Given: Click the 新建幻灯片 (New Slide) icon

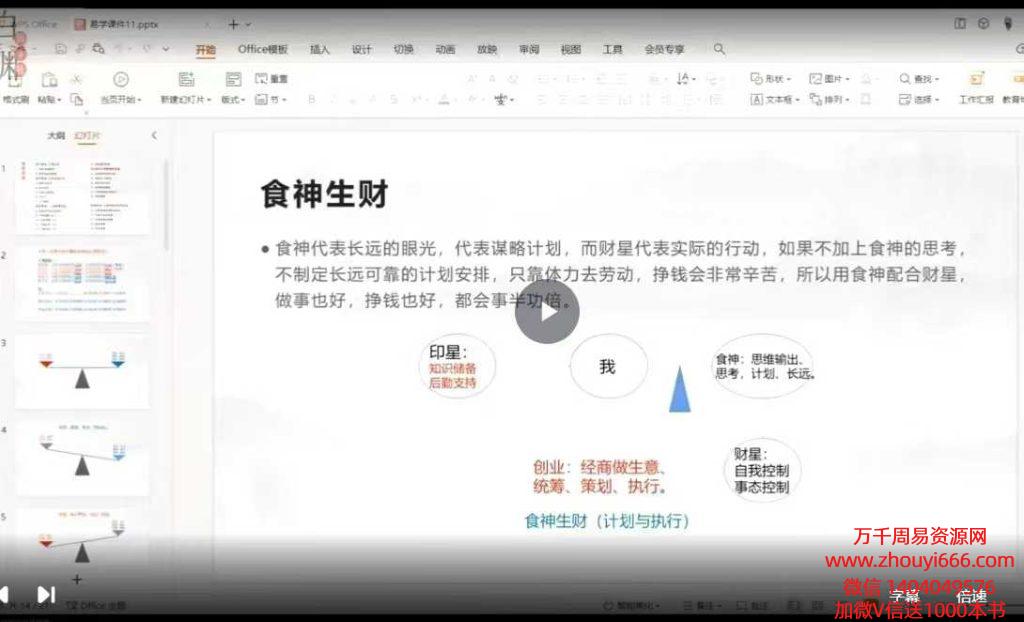Looking at the screenshot, I should click(186, 80).
